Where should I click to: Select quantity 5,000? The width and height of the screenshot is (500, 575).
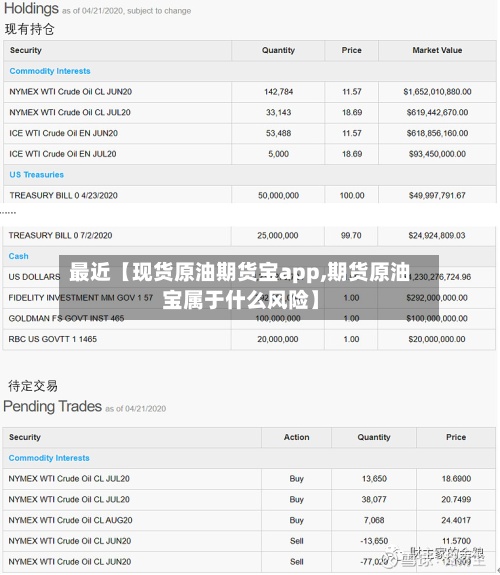[279, 154]
